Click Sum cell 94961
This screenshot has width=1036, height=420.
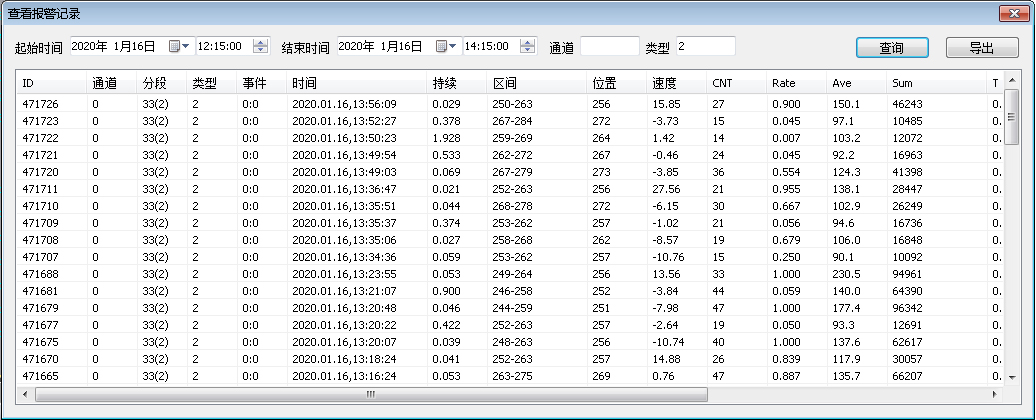click(906, 274)
